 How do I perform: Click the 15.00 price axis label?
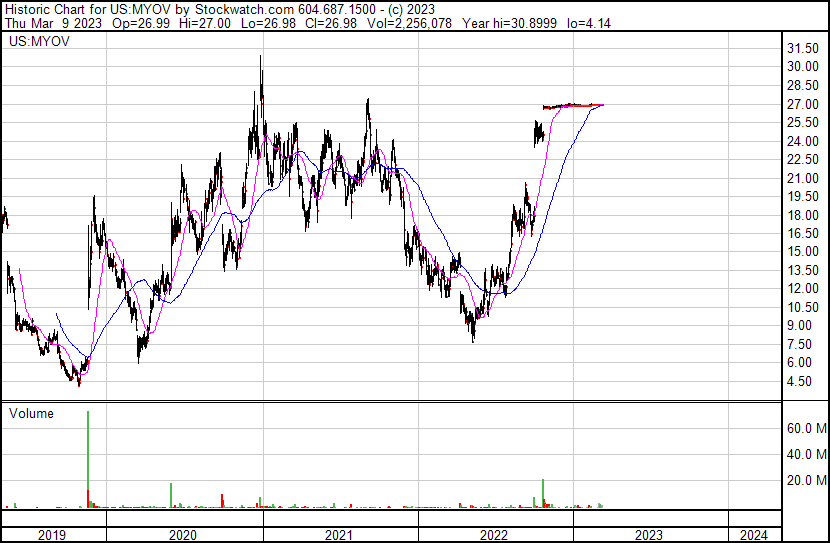point(804,251)
